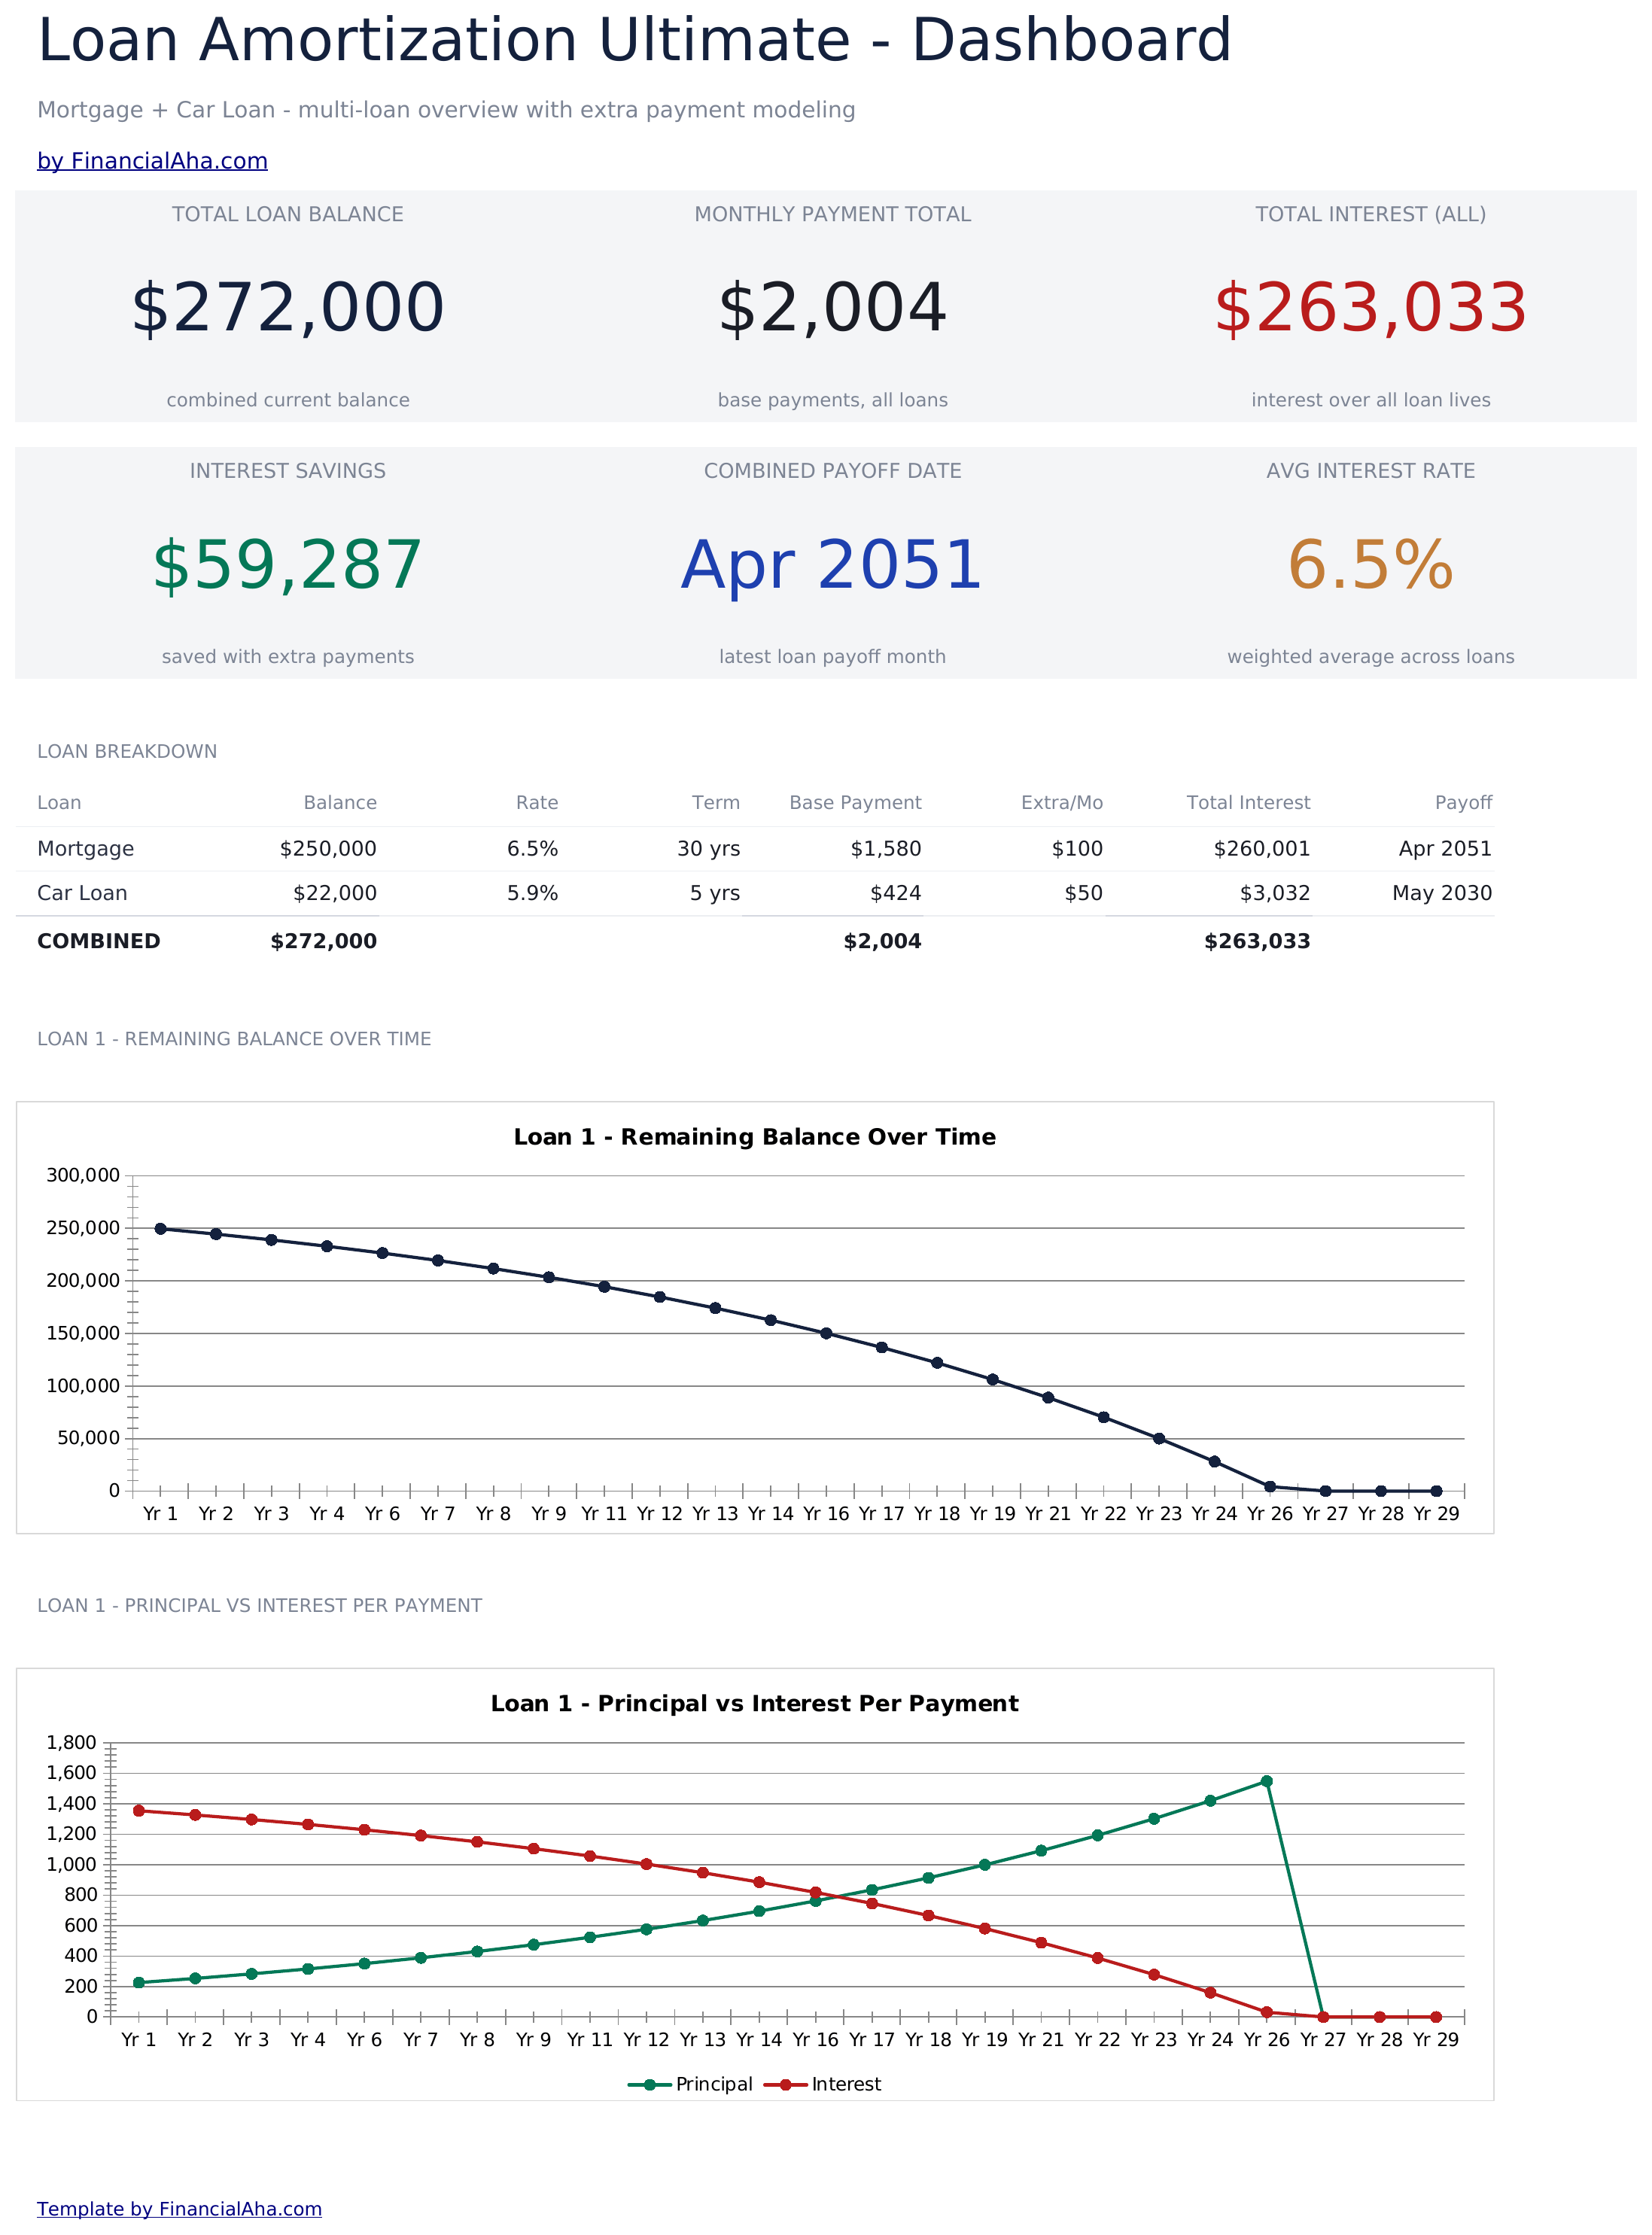
Task: Click the dashboard title 'Loan Amortization Ultimate - Dashboard'
Action: [x=634, y=40]
